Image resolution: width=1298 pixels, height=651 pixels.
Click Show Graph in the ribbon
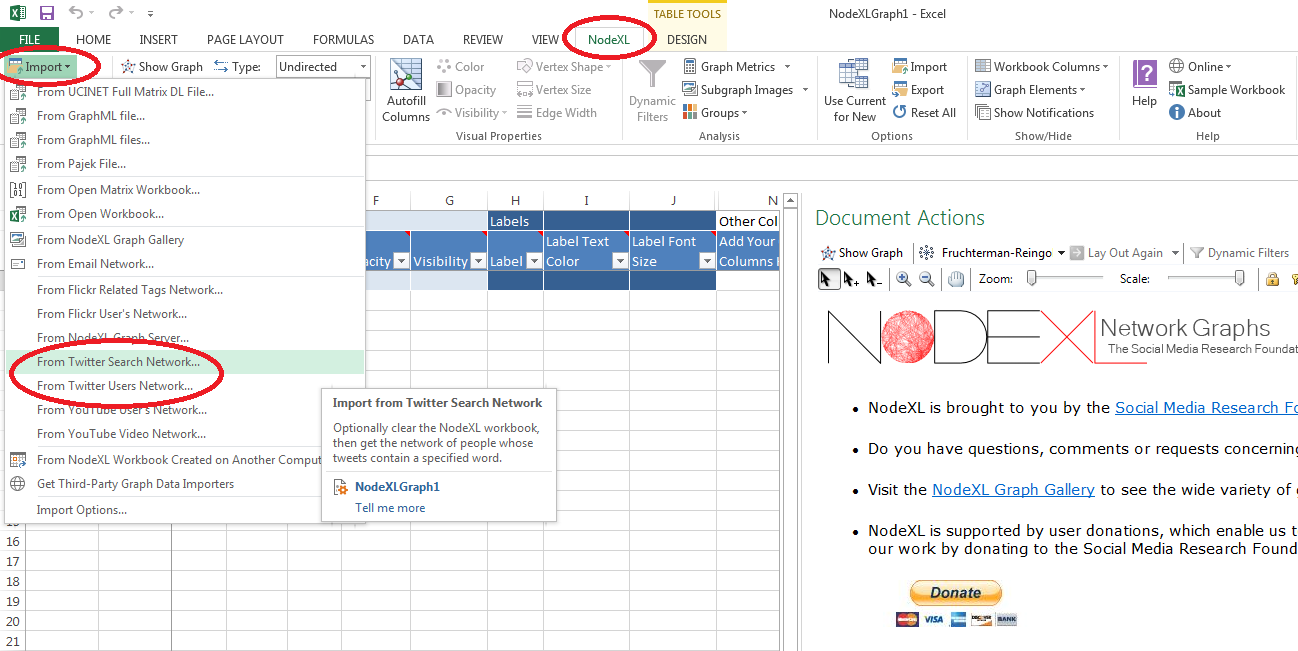(x=162, y=67)
